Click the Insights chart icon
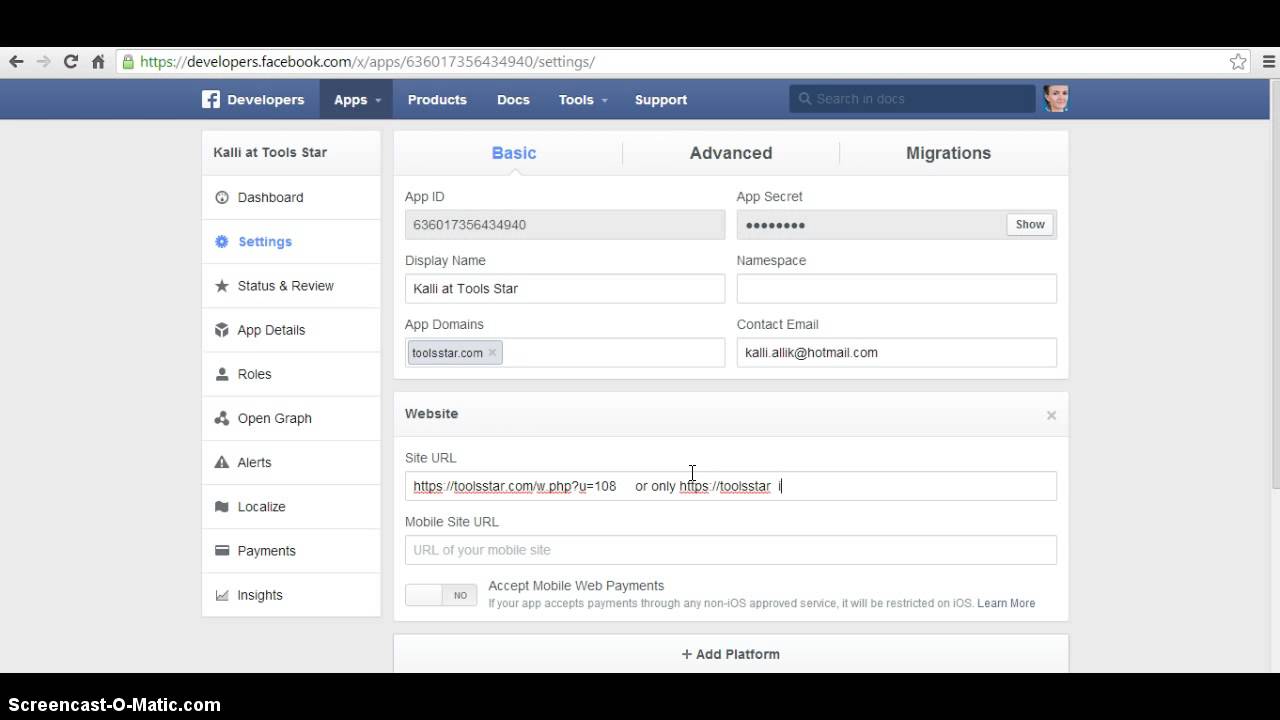 click(x=222, y=595)
